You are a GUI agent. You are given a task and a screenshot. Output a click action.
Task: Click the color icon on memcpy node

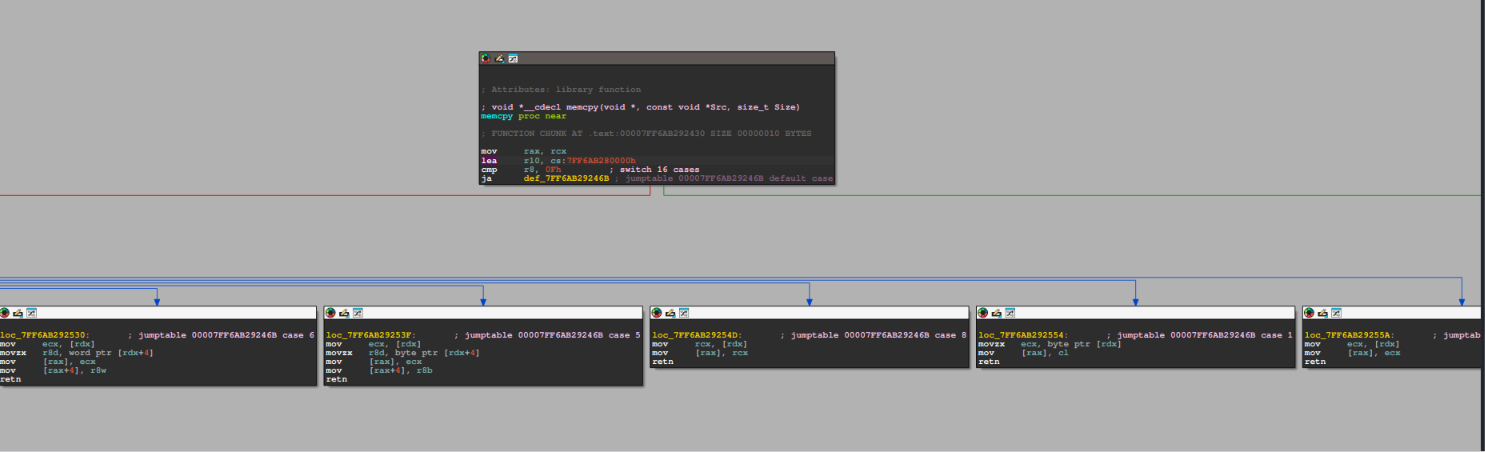[x=486, y=59]
